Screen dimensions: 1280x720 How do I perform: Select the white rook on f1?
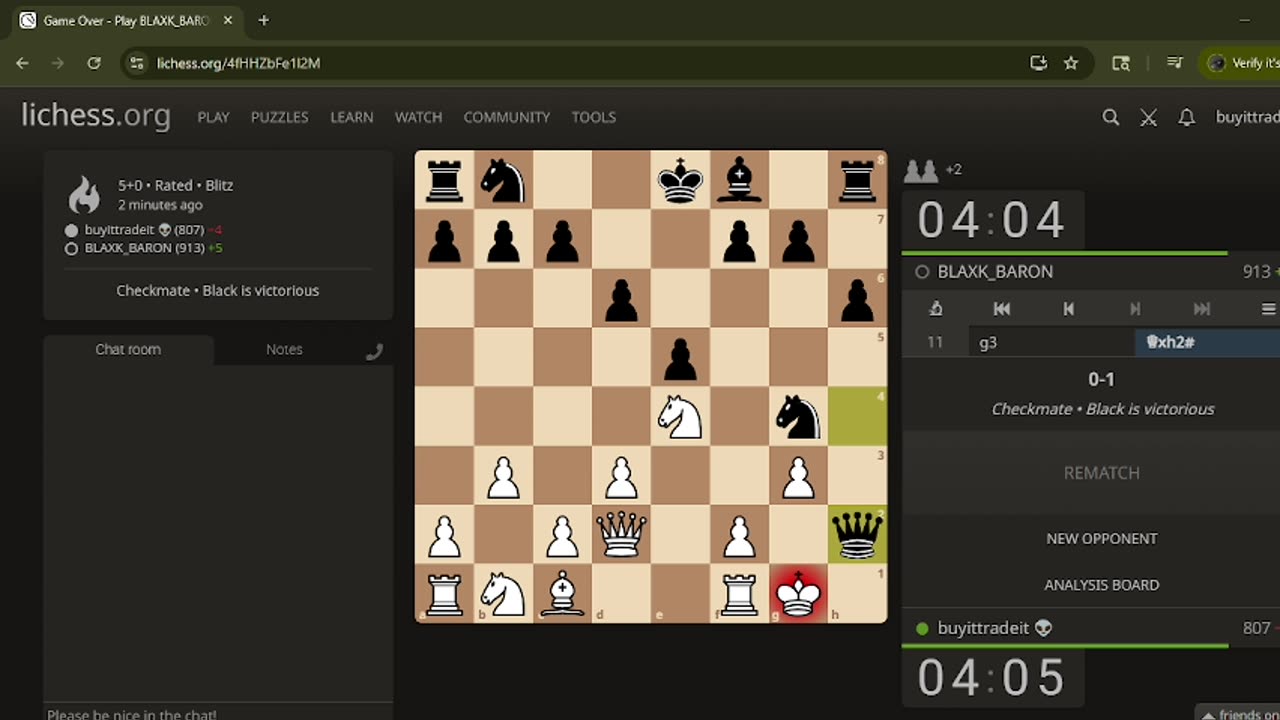(x=739, y=594)
